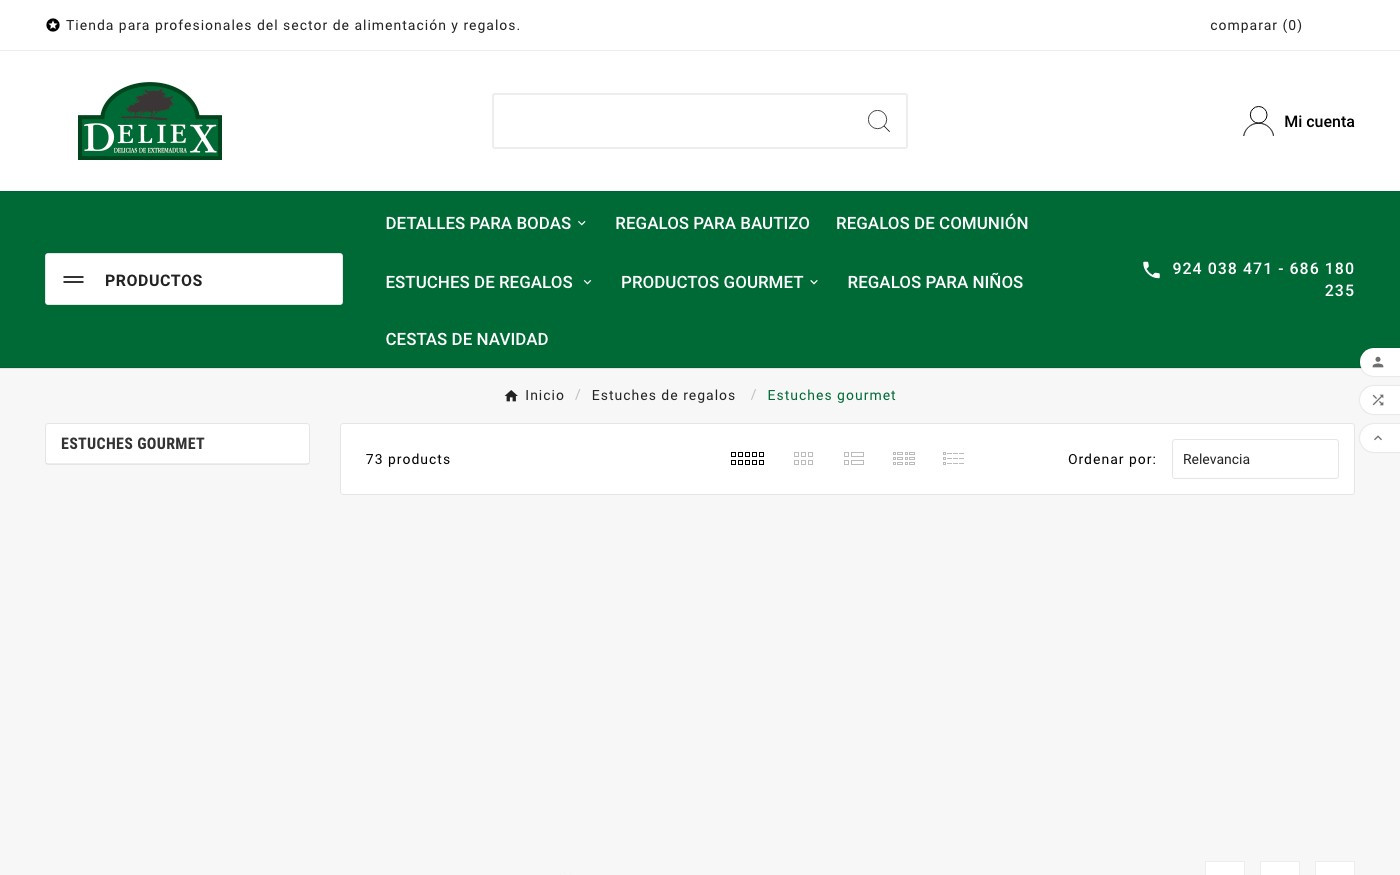This screenshot has width=1400, height=875.
Task: Go to Estuches de regalos breadcrumb
Action: [663, 396]
